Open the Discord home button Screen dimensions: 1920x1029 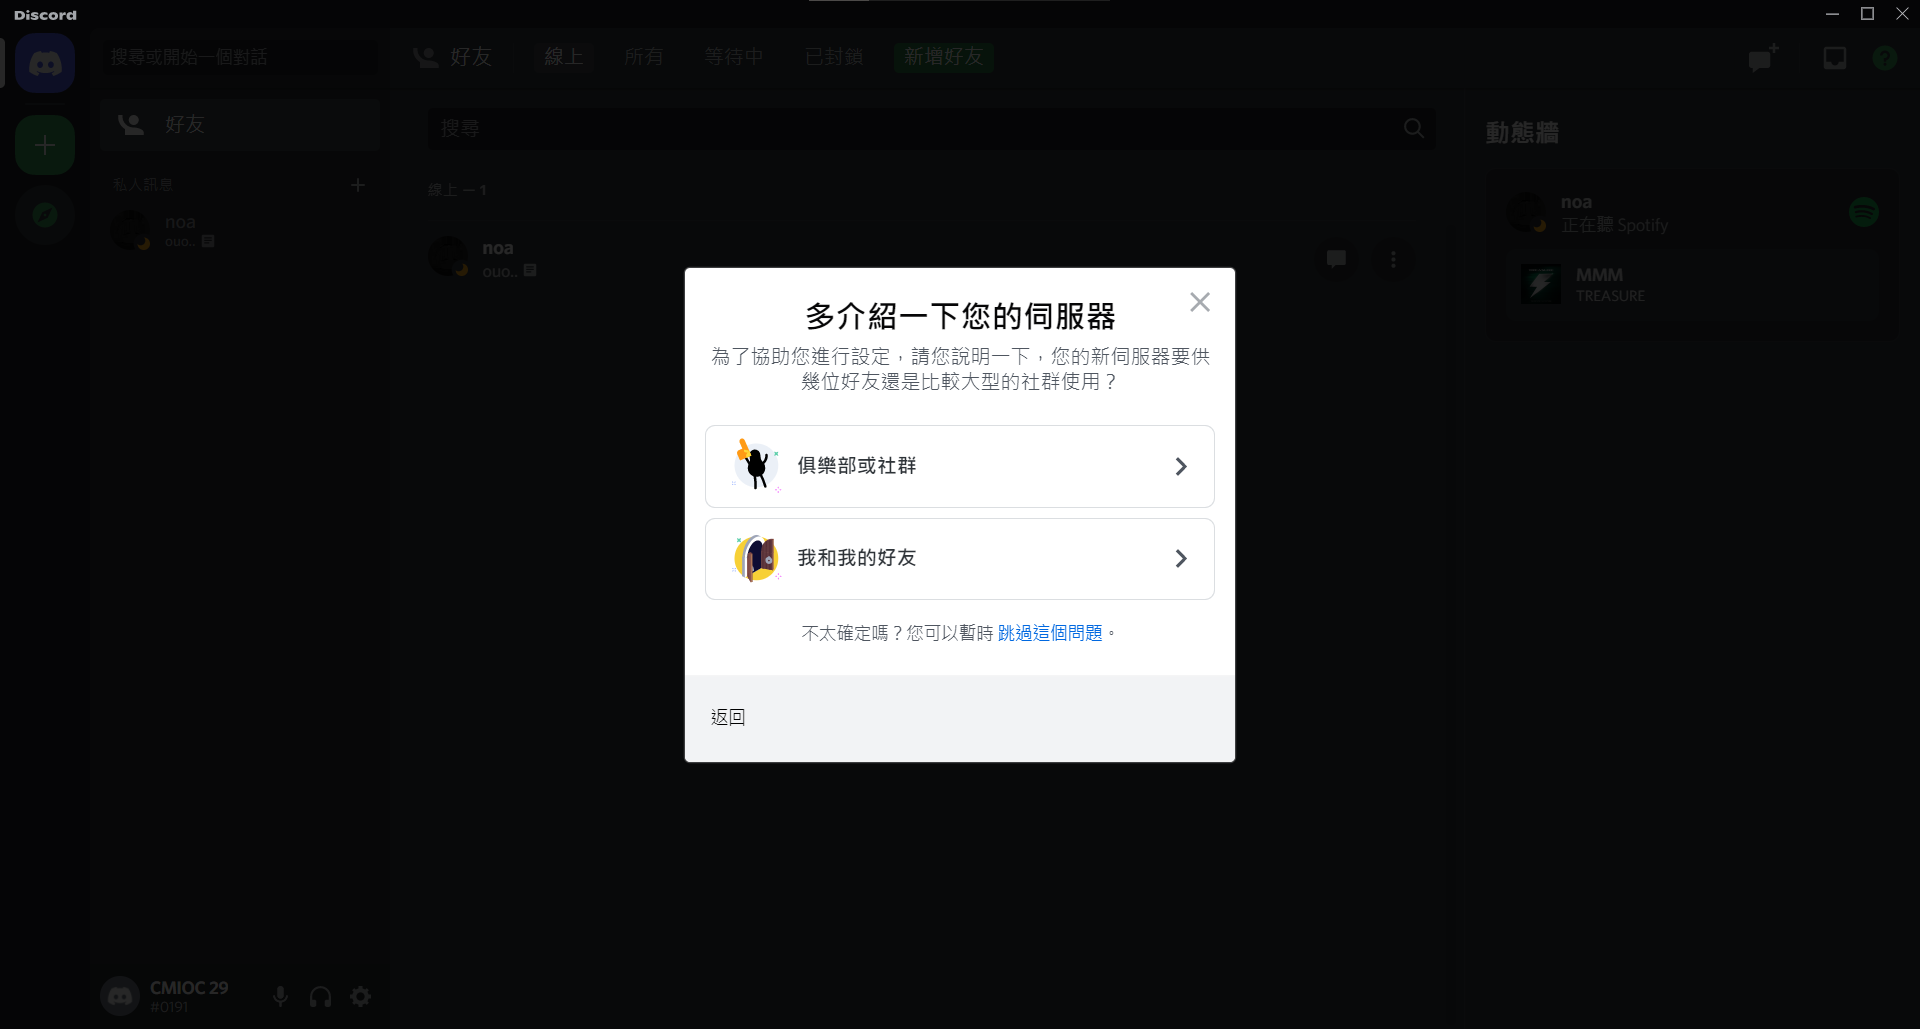[45, 63]
